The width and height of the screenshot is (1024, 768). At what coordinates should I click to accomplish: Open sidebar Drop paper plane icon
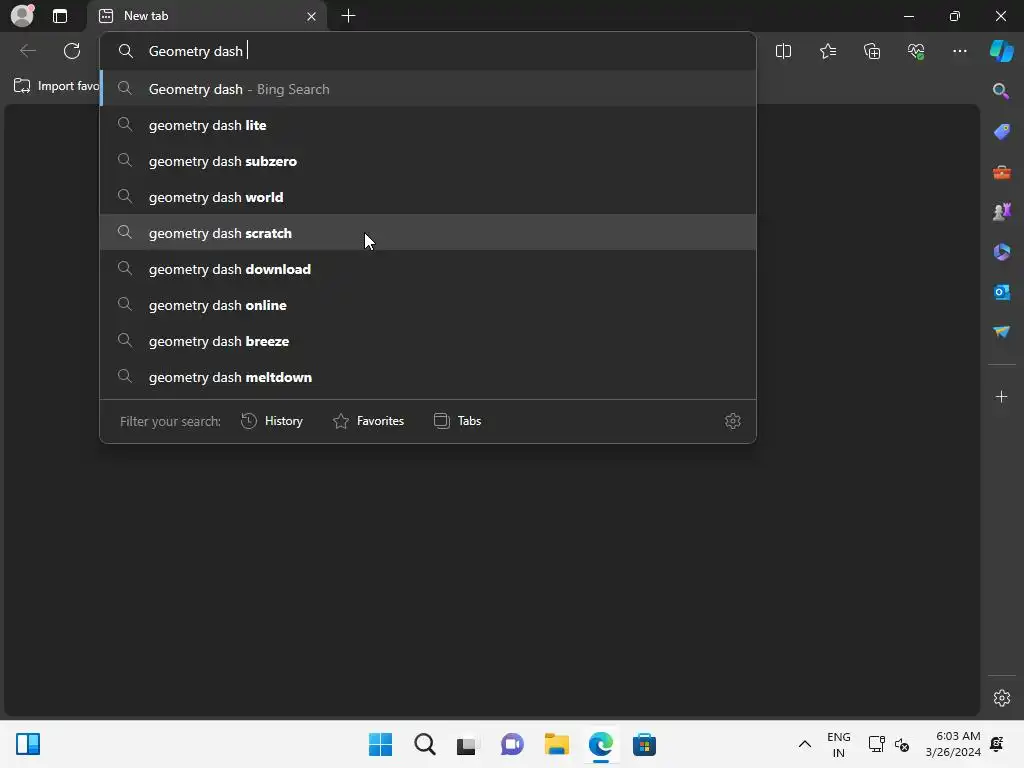pyautogui.click(x=1001, y=332)
